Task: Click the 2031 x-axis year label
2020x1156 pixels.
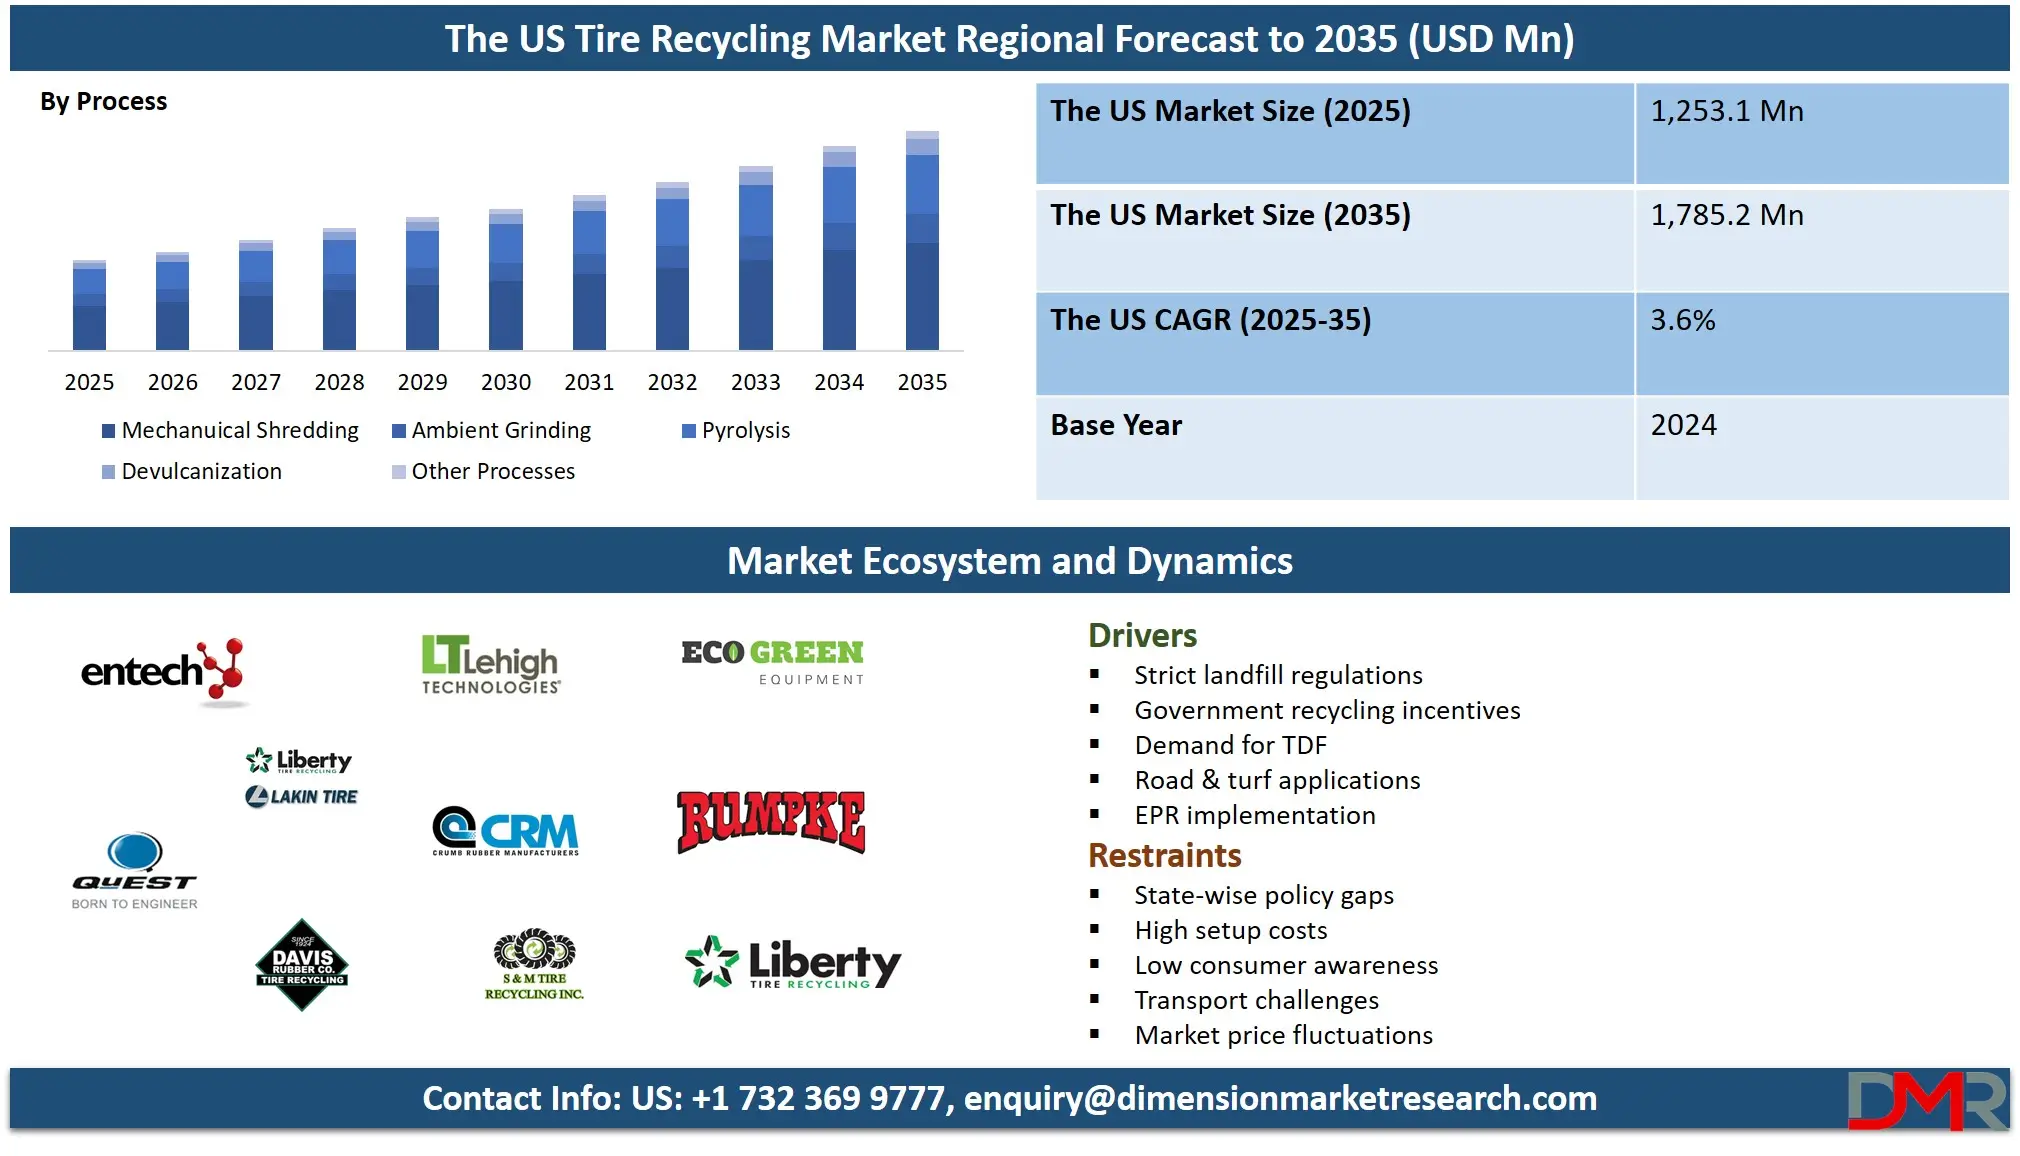Action: [x=589, y=382]
